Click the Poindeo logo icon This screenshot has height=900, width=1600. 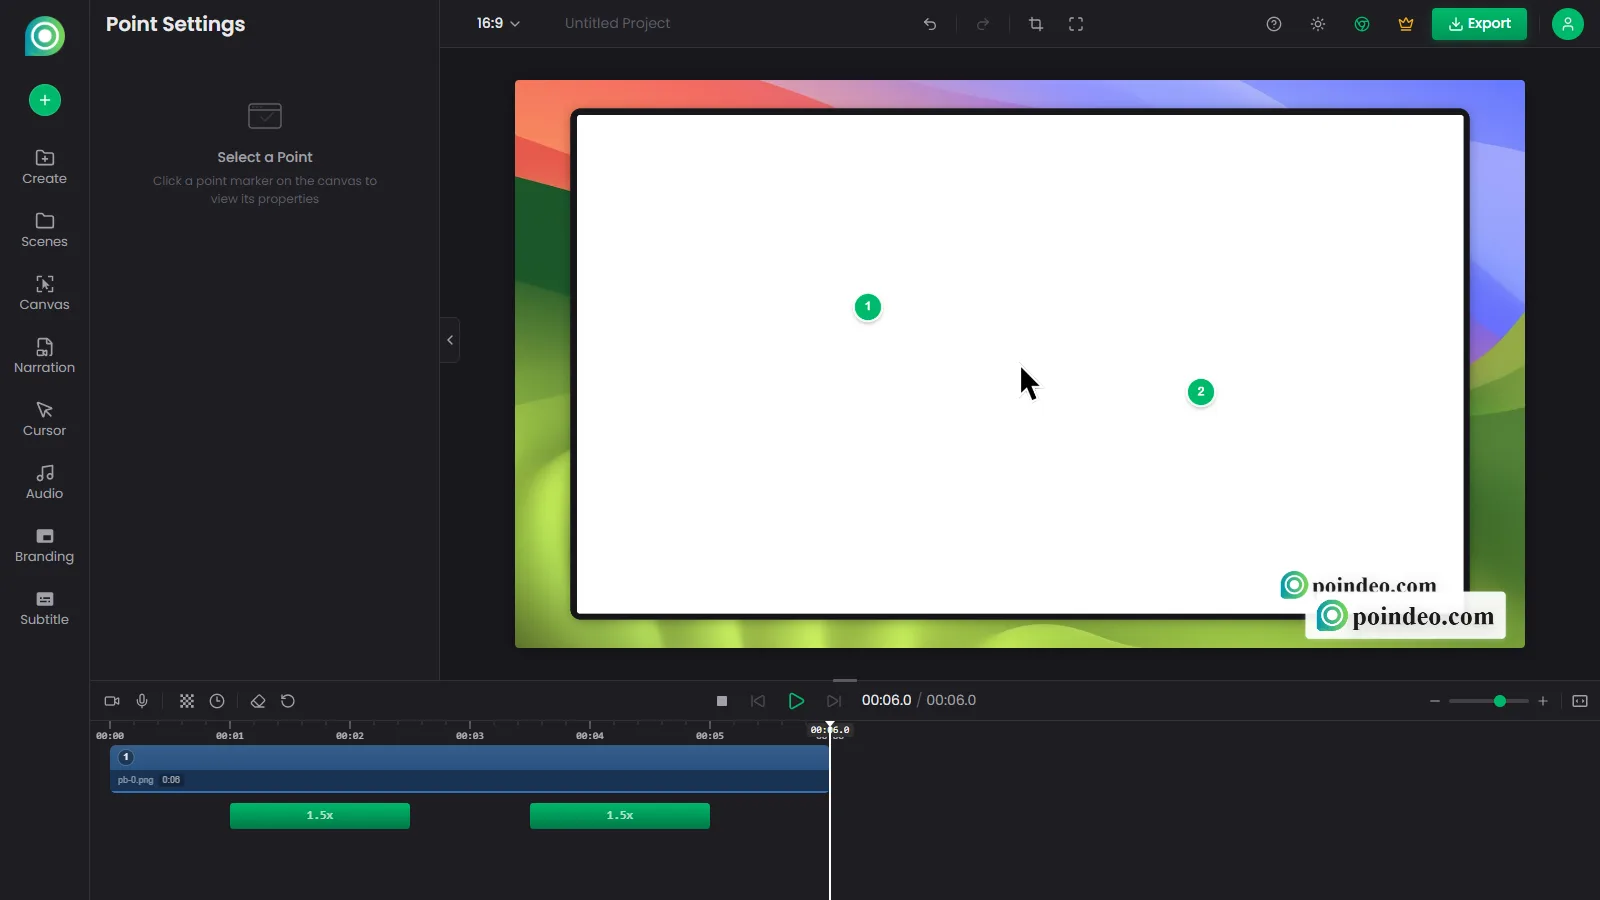pos(45,36)
